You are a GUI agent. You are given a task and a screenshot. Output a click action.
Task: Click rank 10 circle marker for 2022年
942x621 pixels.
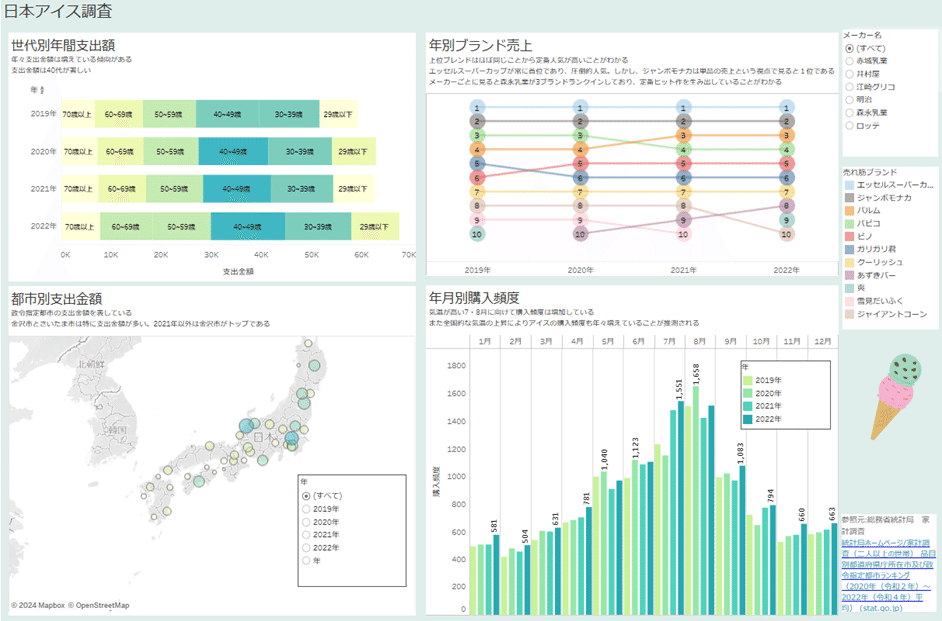(786, 234)
